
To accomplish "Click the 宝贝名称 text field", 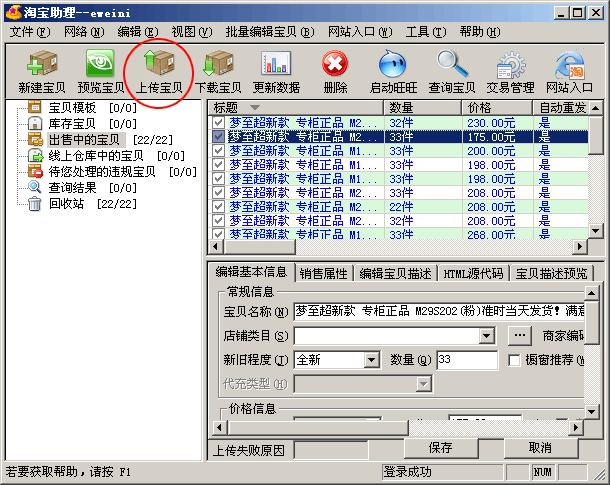I will (x=439, y=312).
